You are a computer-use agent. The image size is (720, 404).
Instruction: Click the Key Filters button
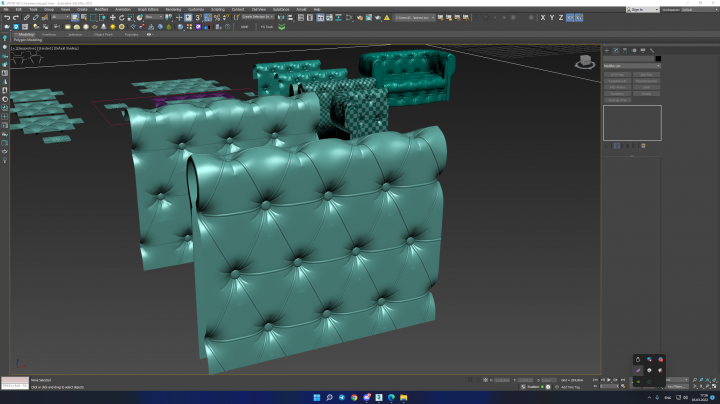677,387
